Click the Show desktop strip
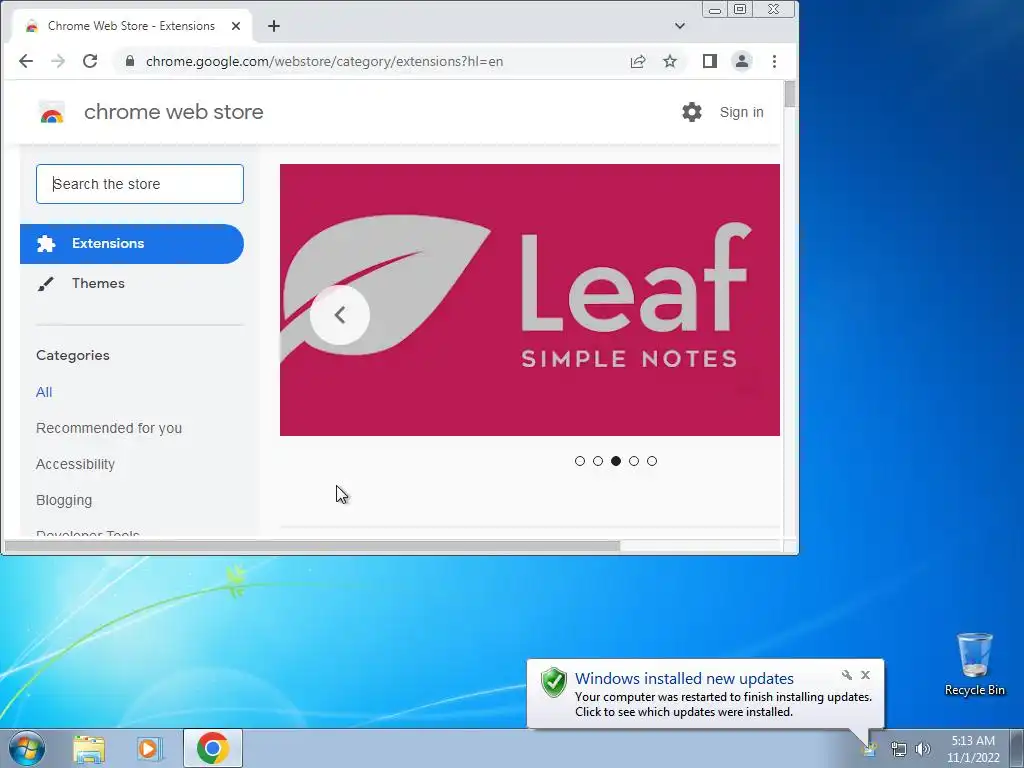This screenshot has width=1024, height=768. (x=1017, y=749)
